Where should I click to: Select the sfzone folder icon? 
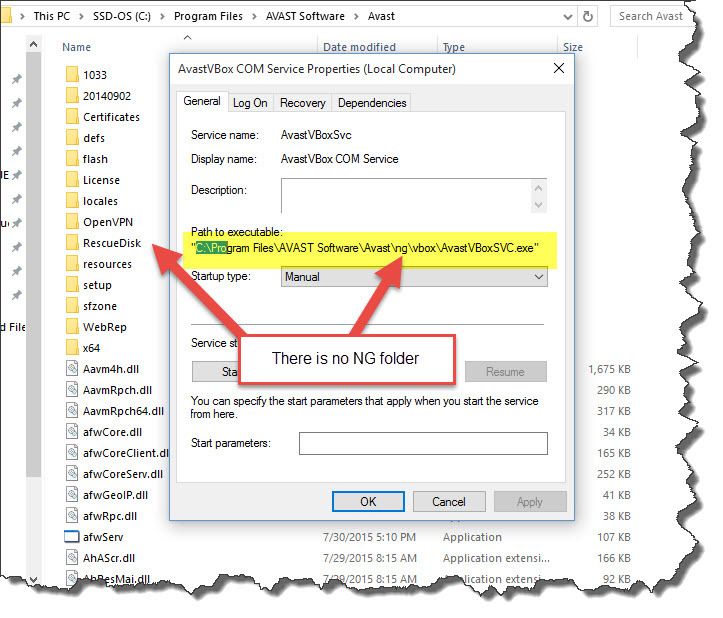click(x=72, y=306)
